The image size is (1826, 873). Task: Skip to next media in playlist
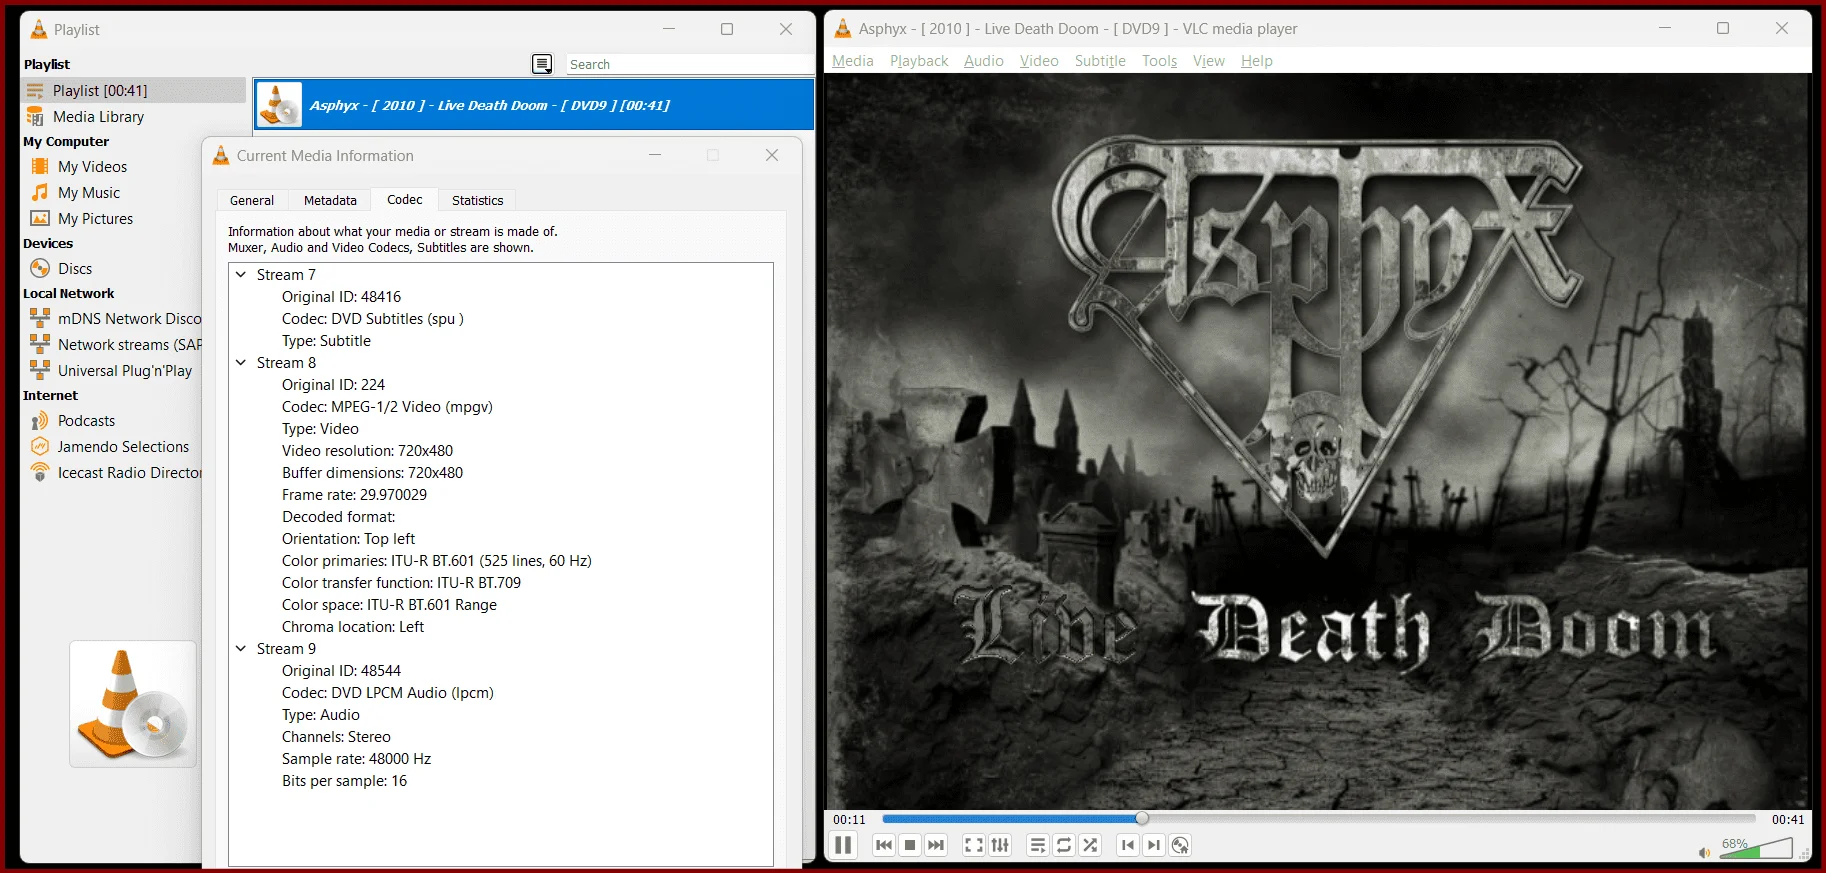point(936,845)
